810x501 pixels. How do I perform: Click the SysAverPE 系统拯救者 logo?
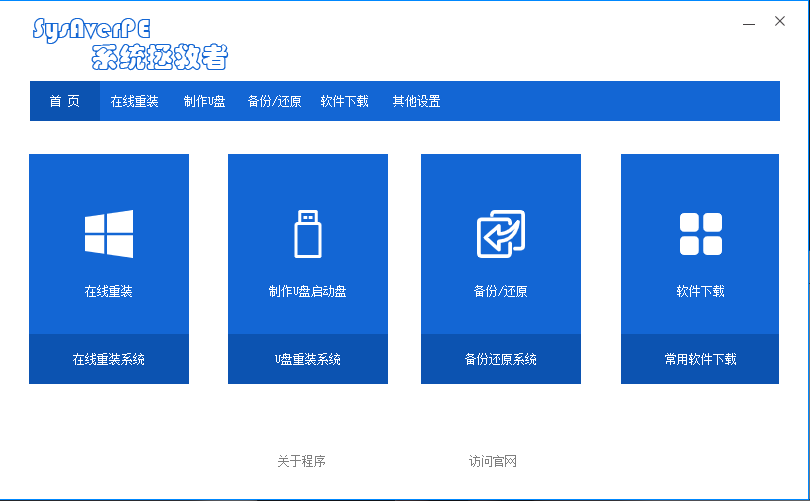coord(130,44)
